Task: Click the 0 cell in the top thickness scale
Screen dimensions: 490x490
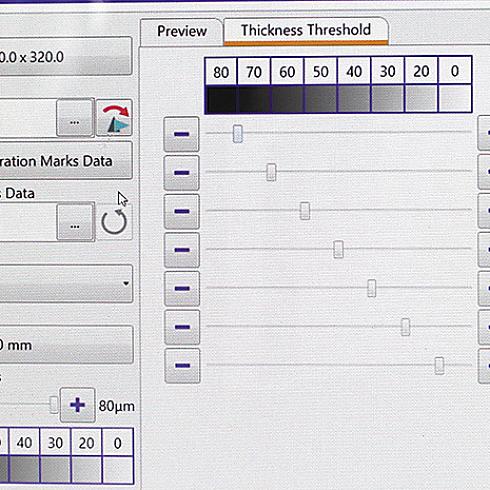Action: 455,71
